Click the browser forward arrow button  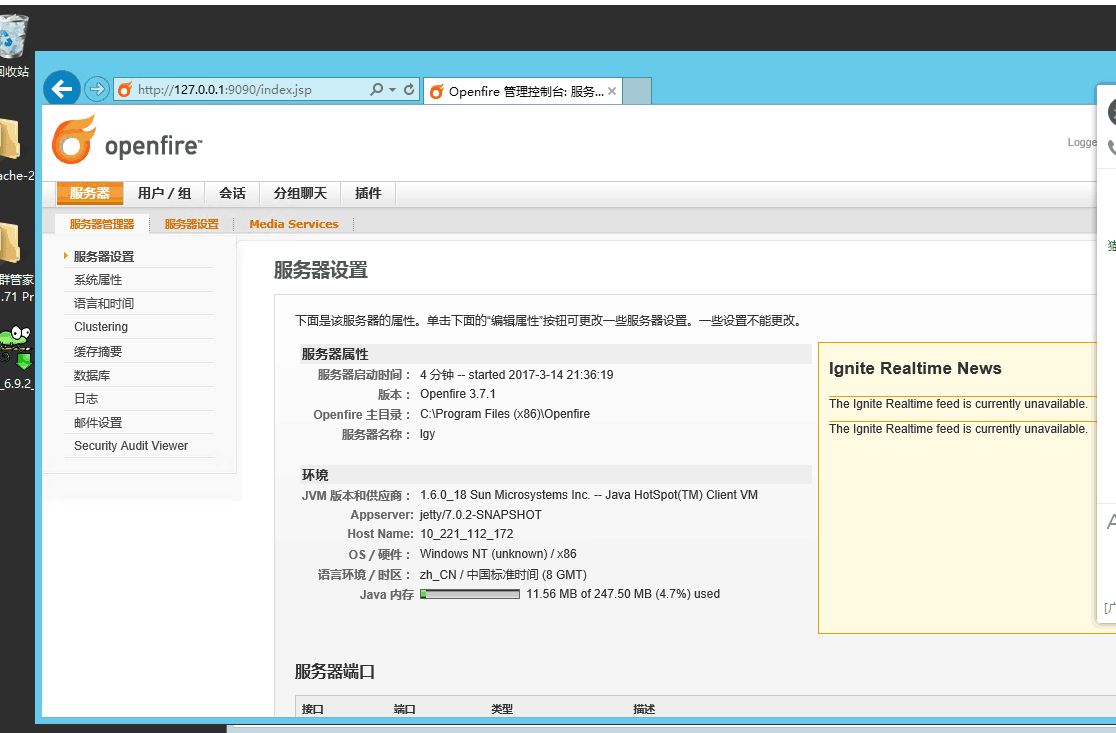(96, 89)
